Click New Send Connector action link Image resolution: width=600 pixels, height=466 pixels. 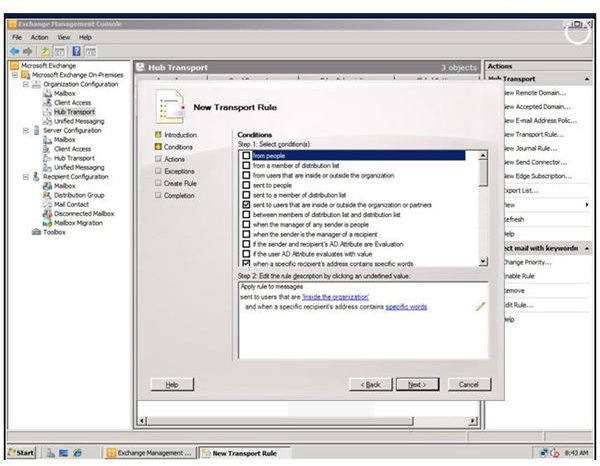pyautogui.click(x=536, y=162)
